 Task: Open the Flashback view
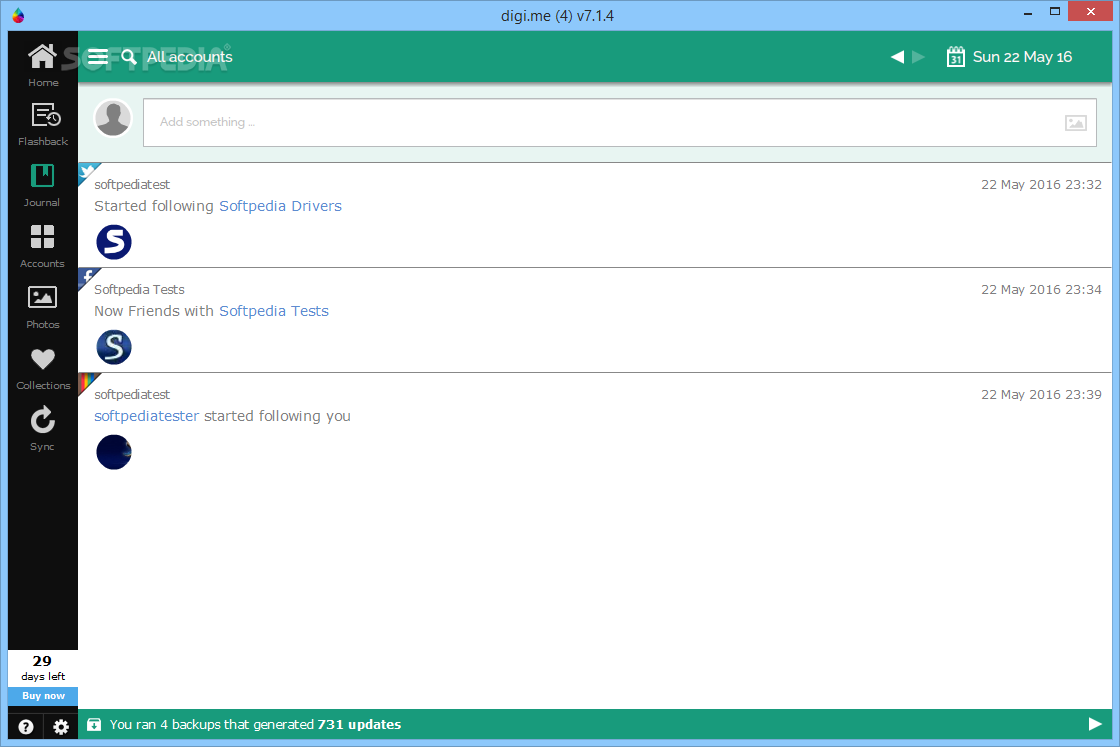43,125
